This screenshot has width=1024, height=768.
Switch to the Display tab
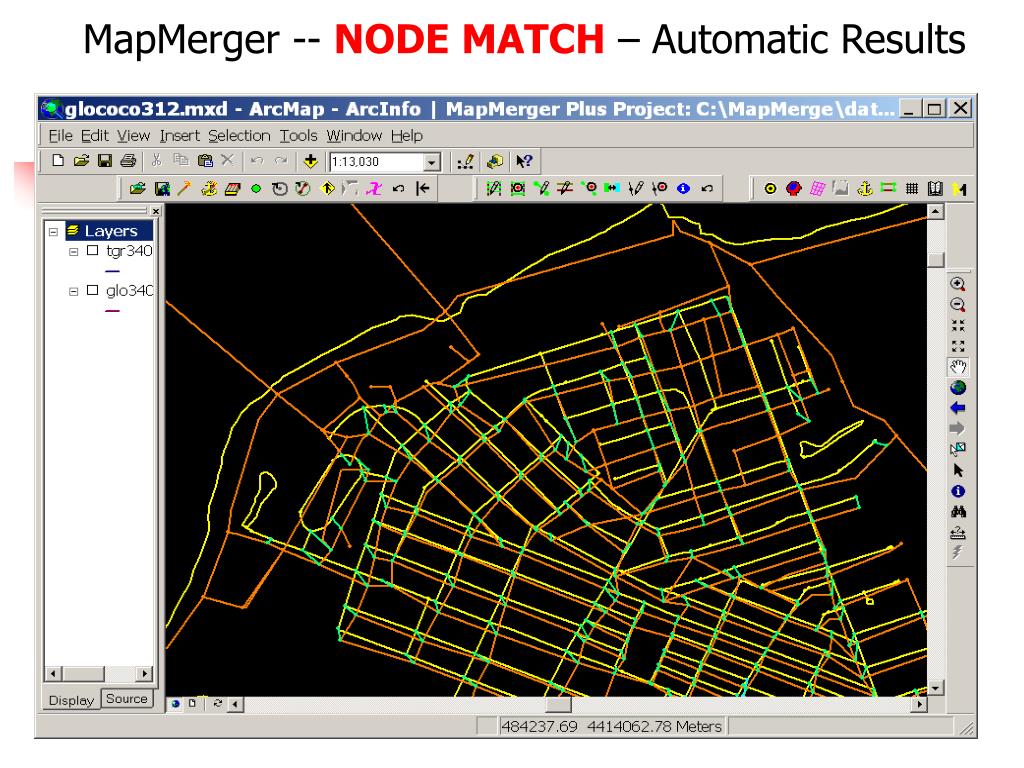pyautogui.click(x=71, y=700)
